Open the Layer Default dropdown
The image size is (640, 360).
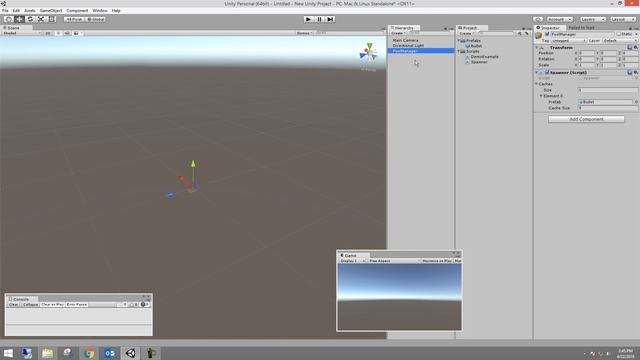coord(620,40)
